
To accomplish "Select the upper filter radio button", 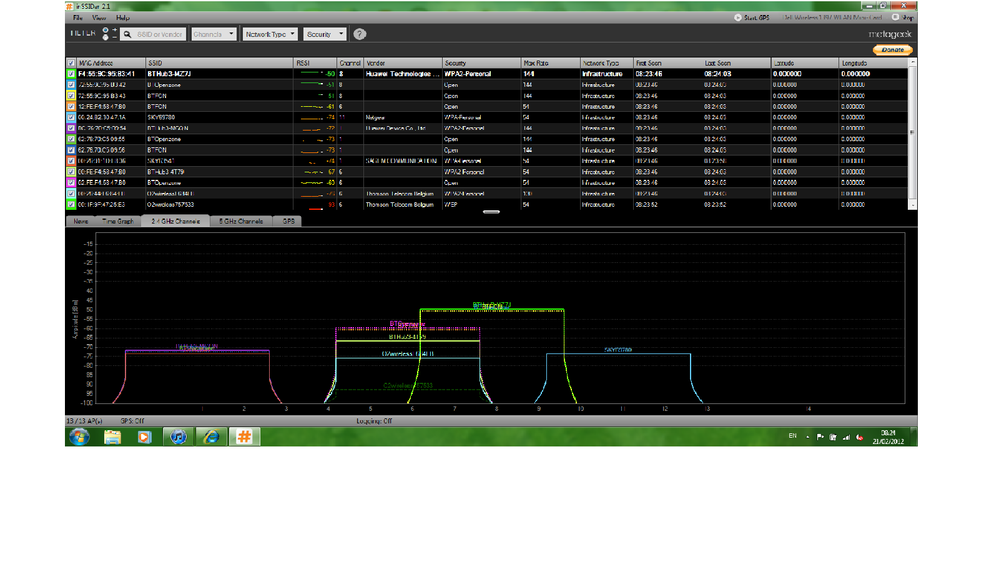I will [x=106, y=31].
